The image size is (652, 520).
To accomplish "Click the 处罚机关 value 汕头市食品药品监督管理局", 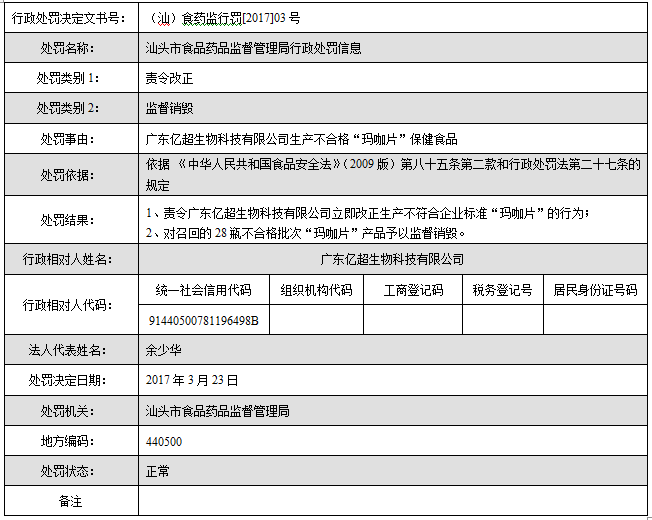I will coord(217,411).
